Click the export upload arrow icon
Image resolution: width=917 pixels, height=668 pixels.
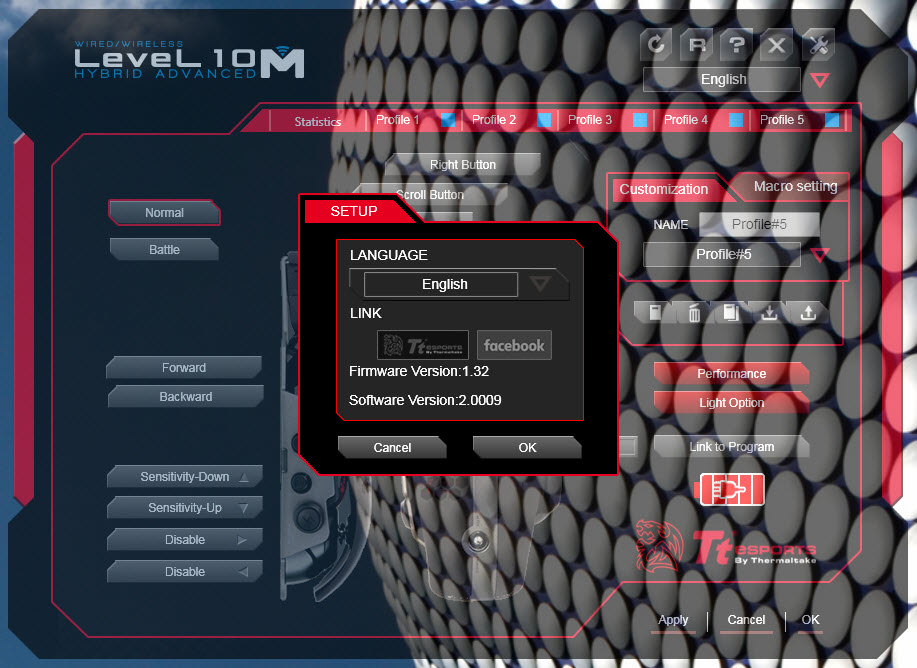[808, 312]
